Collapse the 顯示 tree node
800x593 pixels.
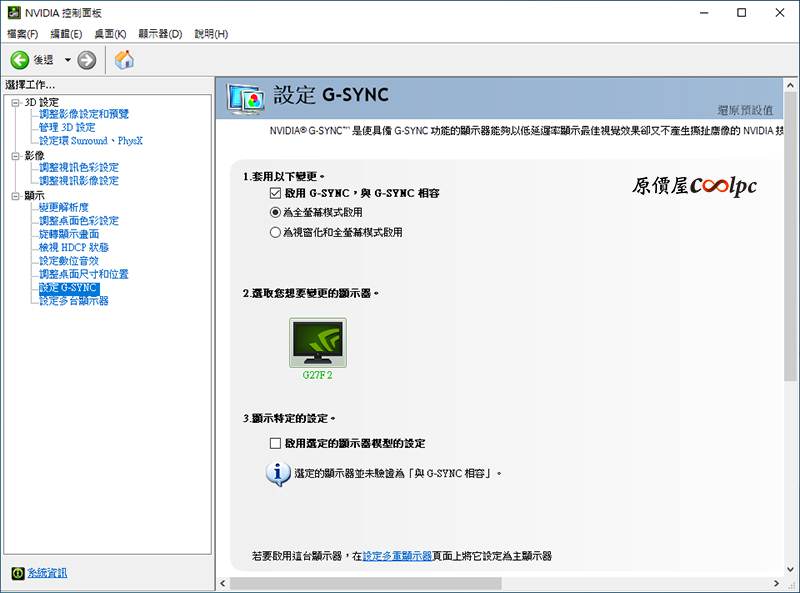[x=16, y=195]
